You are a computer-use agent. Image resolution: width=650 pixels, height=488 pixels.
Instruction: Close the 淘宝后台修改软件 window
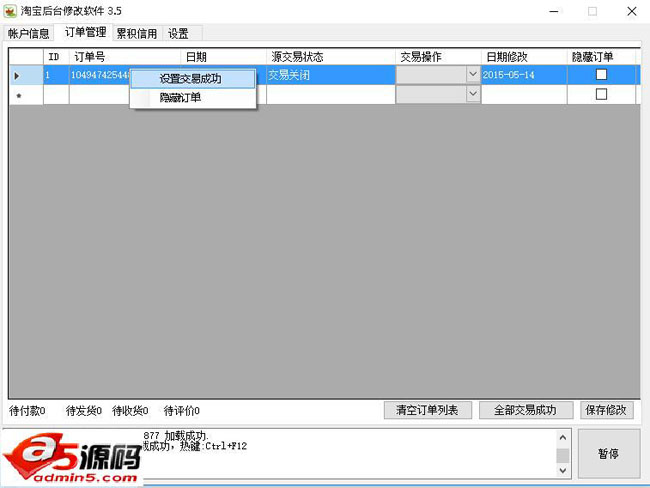click(x=632, y=11)
